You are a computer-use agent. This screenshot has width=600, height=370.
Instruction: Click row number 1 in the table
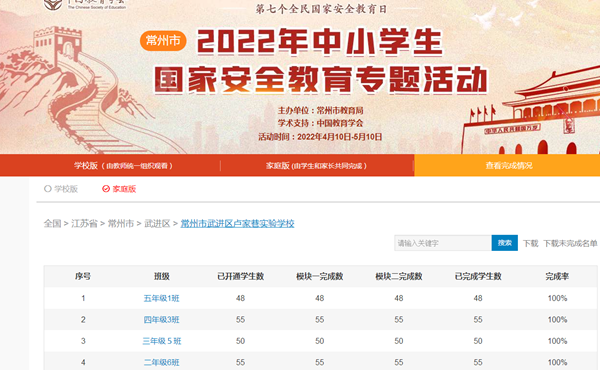click(83, 298)
